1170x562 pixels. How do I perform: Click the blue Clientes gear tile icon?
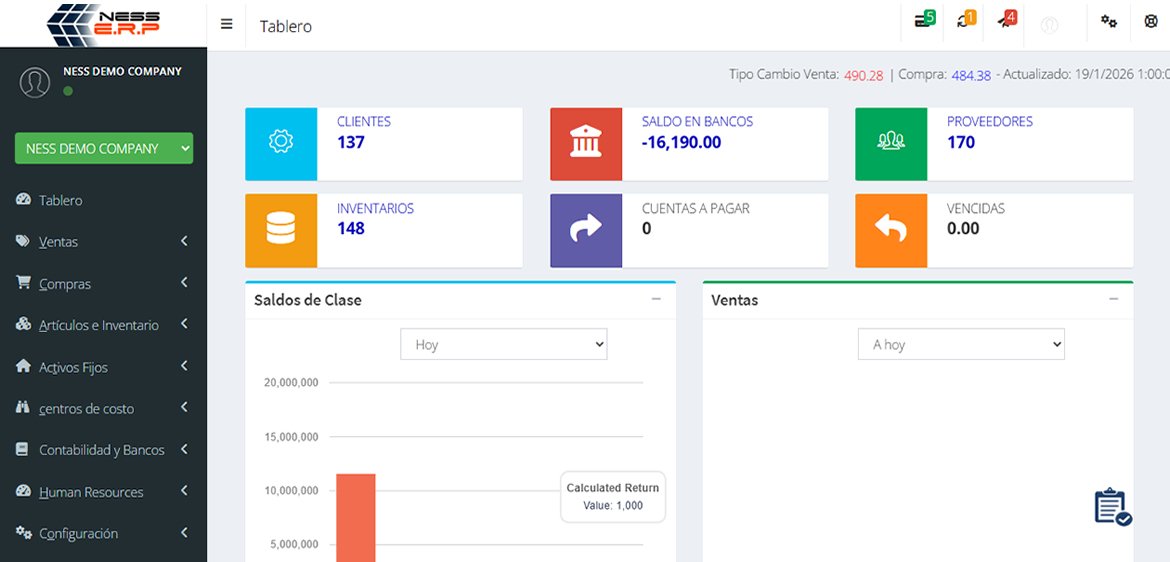[281, 142]
